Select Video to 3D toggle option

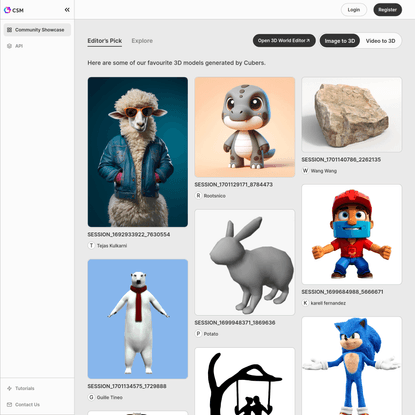(380, 41)
